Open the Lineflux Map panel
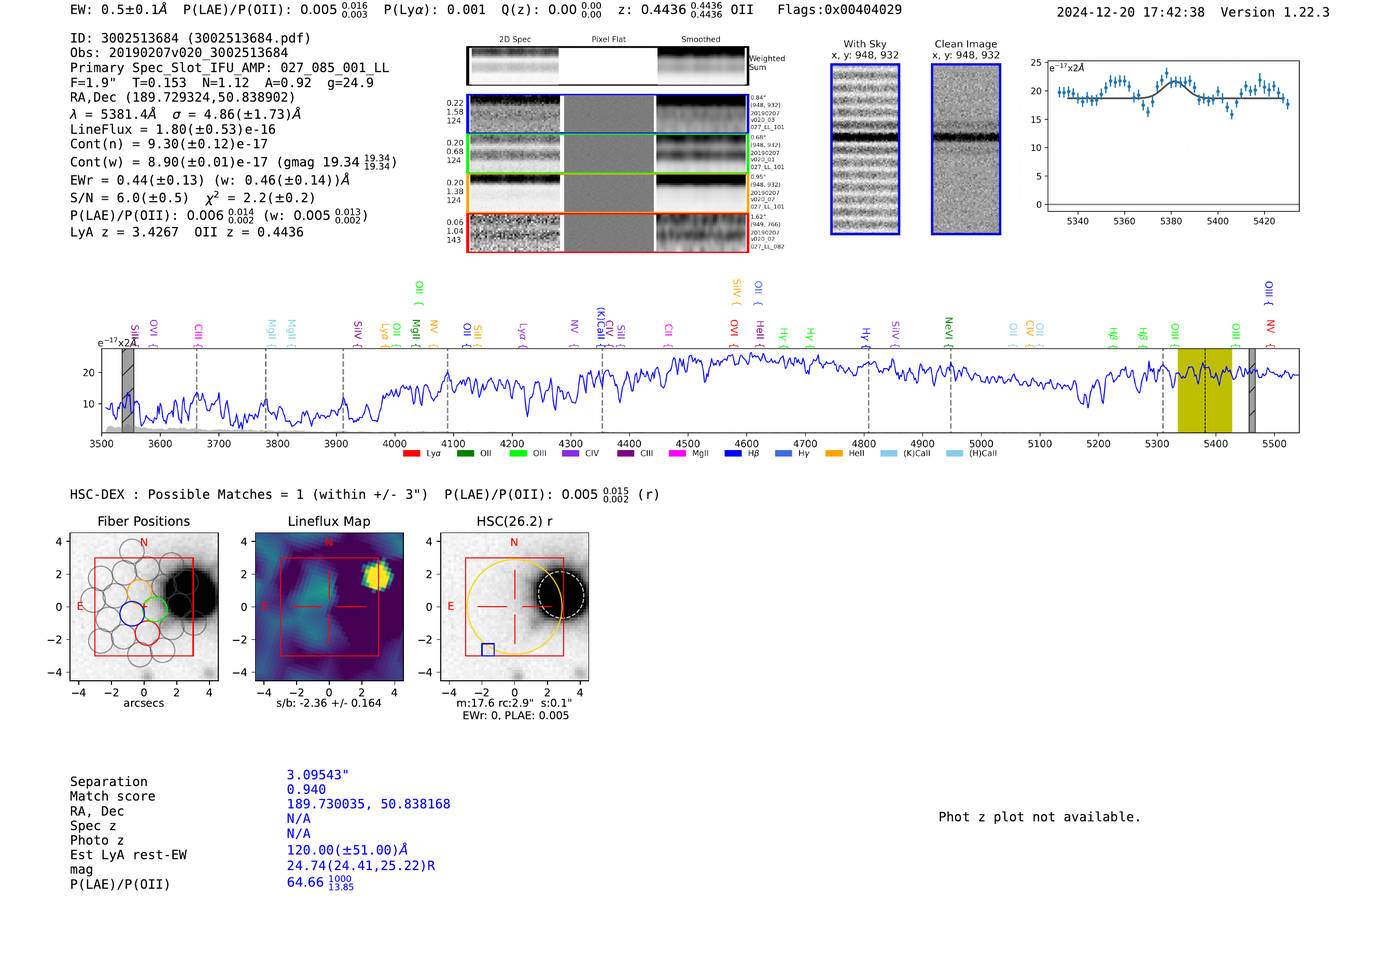The image size is (1400, 953). [x=329, y=607]
